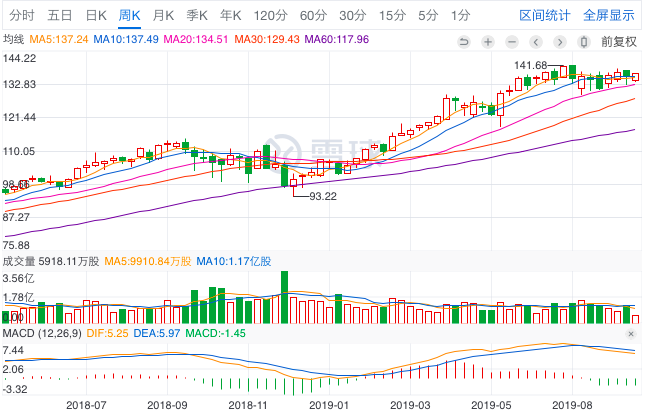Click the 7.44 MACD axis label
Viewport: 653px width, 417px height.
pos(13,350)
